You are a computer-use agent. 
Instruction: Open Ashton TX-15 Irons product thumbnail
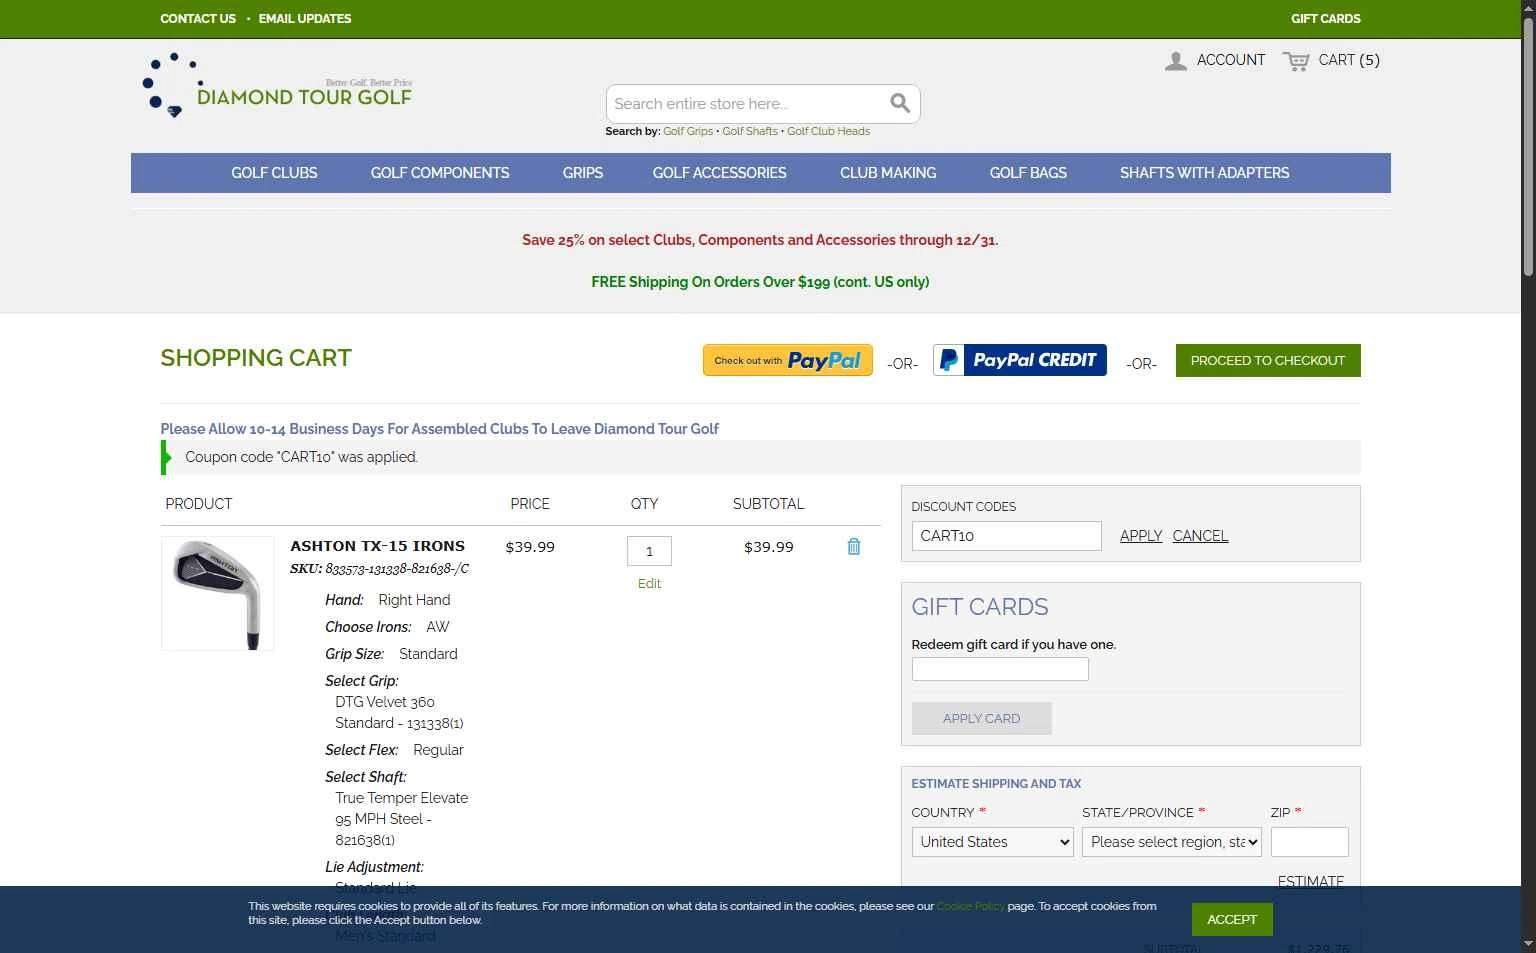217,593
